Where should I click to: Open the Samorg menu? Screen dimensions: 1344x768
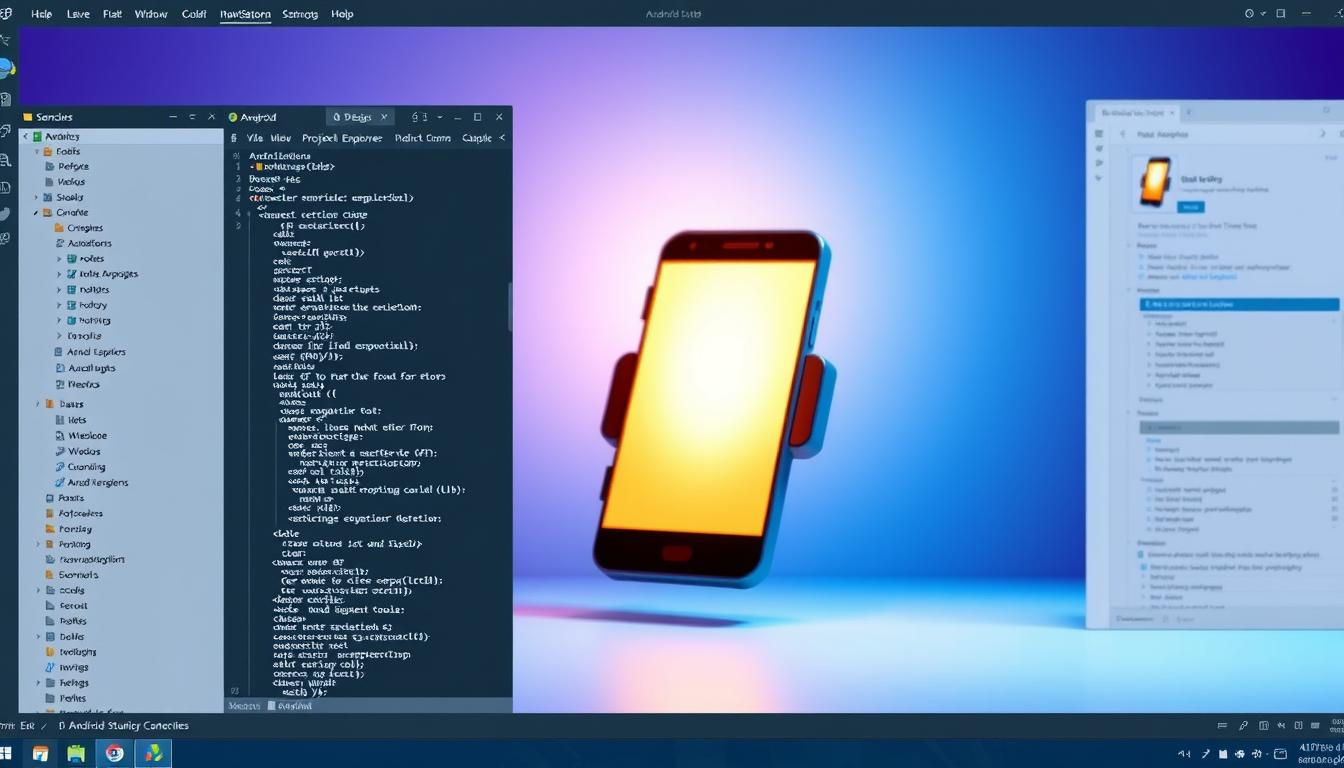(300, 14)
